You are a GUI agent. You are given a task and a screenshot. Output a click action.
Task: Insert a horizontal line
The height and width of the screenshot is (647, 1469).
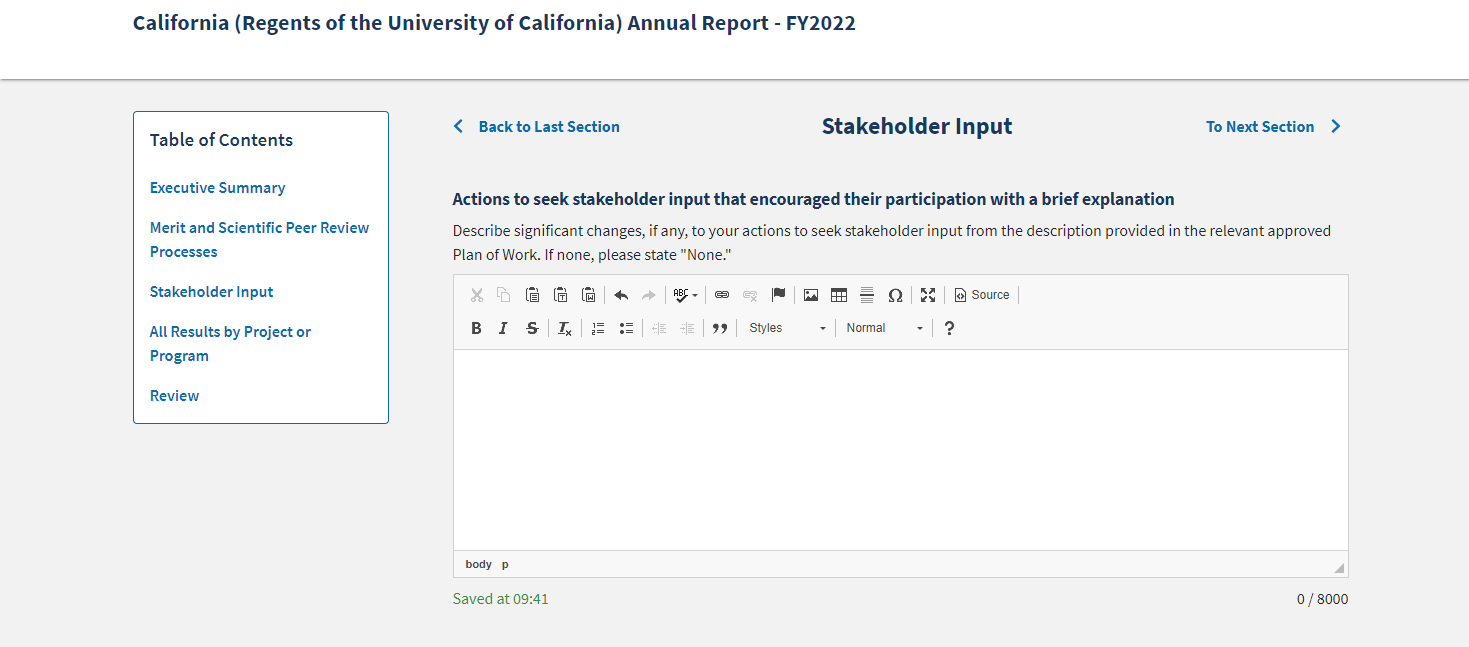point(867,295)
